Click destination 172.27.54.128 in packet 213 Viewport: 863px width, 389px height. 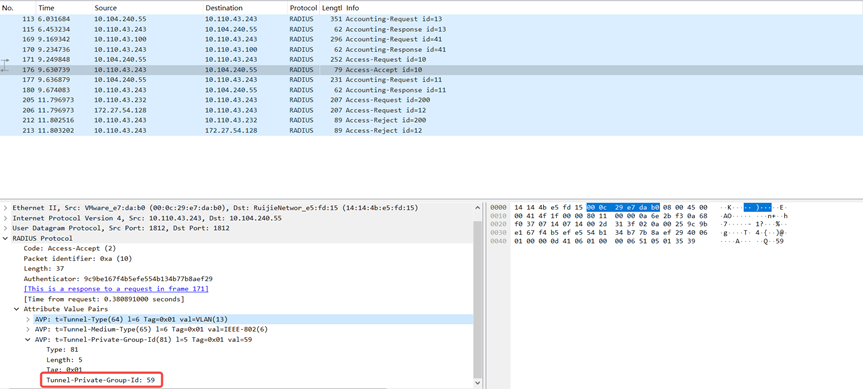pos(231,130)
